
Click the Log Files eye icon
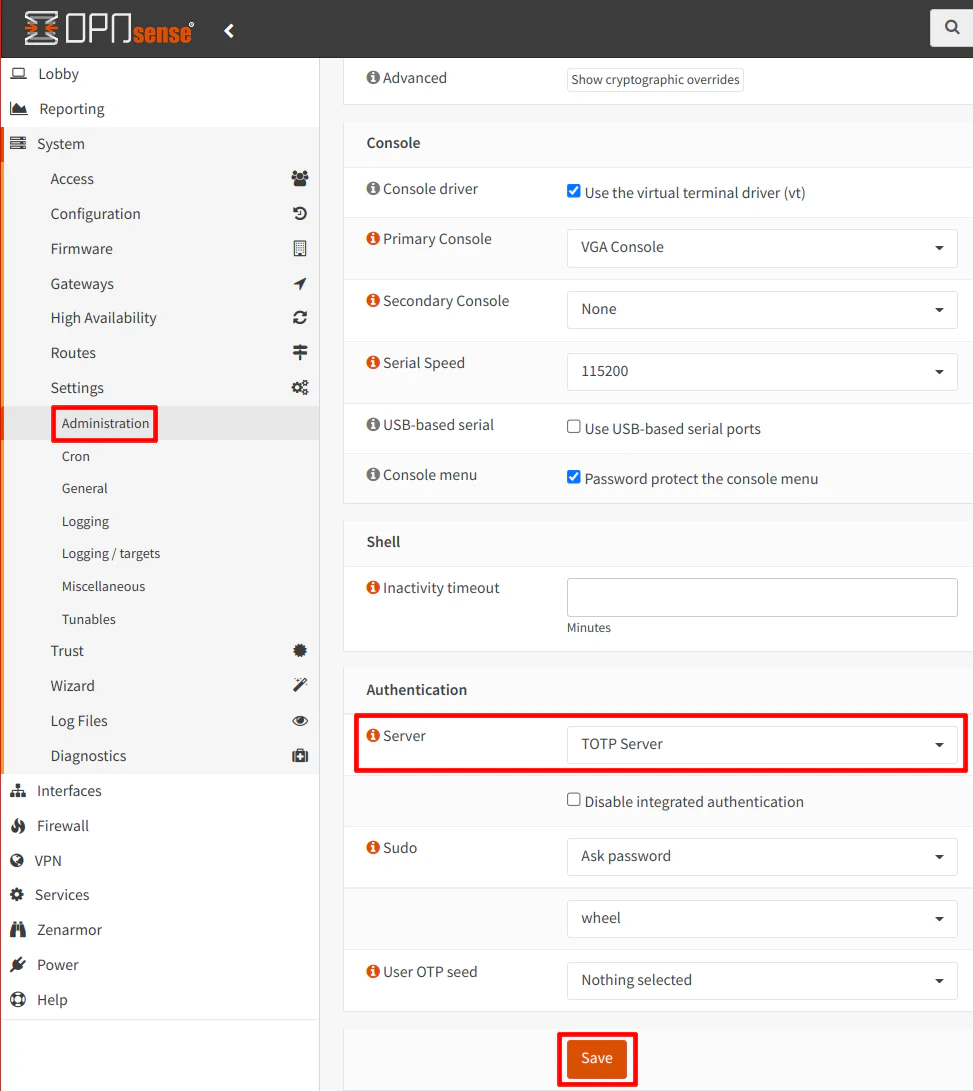(300, 720)
